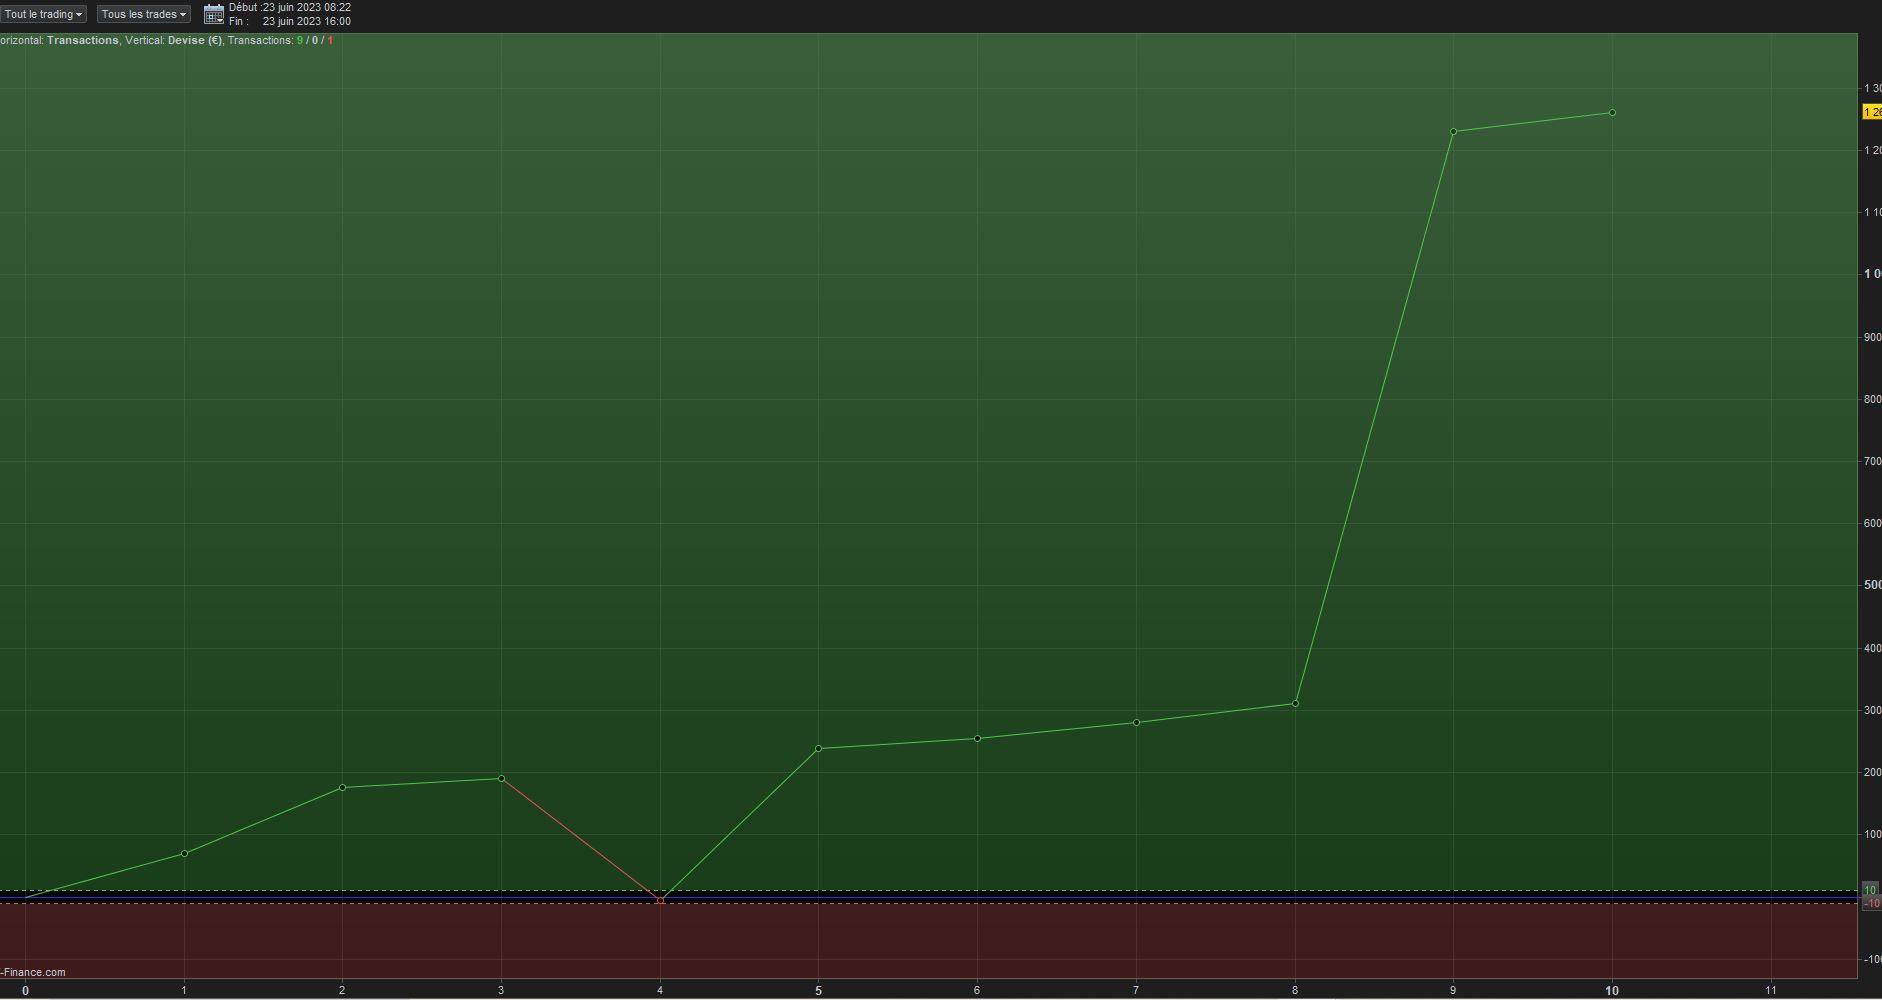Open the "Tout le trading" dropdown
The image size is (1882, 1000).
click(x=42, y=14)
